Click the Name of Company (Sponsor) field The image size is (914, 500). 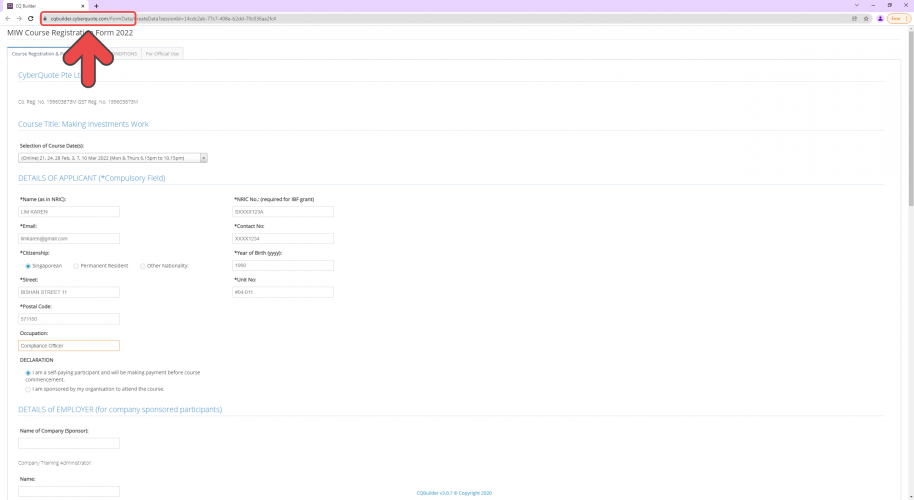[69, 443]
